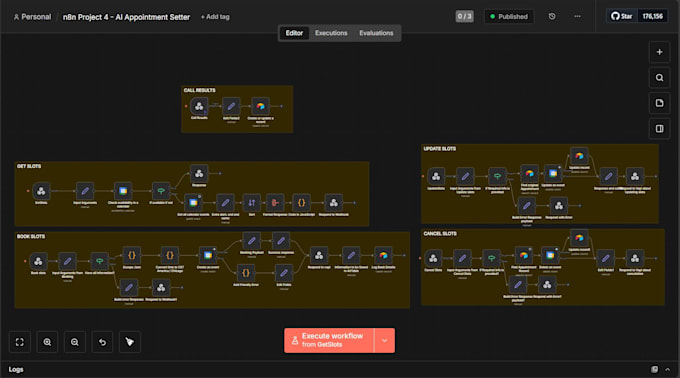The image size is (680, 378).
Task: Select Create an event Google Calendar node
Action: (208, 255)
